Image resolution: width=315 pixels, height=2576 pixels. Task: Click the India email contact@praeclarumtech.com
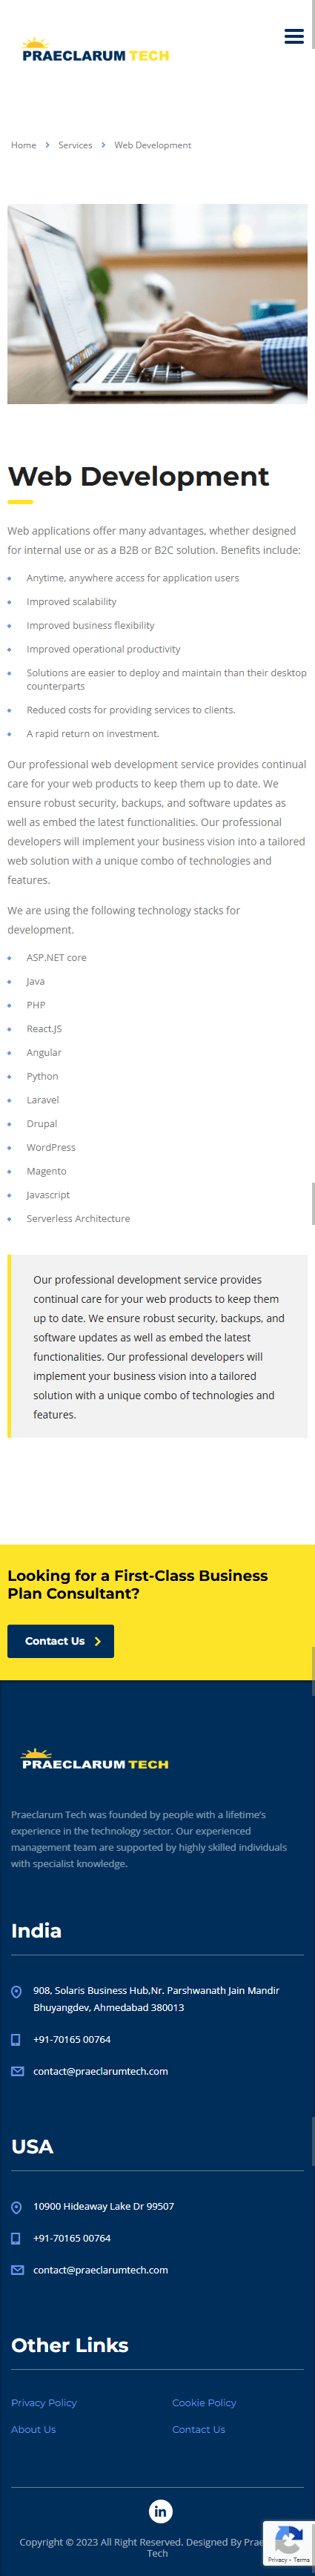(x=100, y=2070)
